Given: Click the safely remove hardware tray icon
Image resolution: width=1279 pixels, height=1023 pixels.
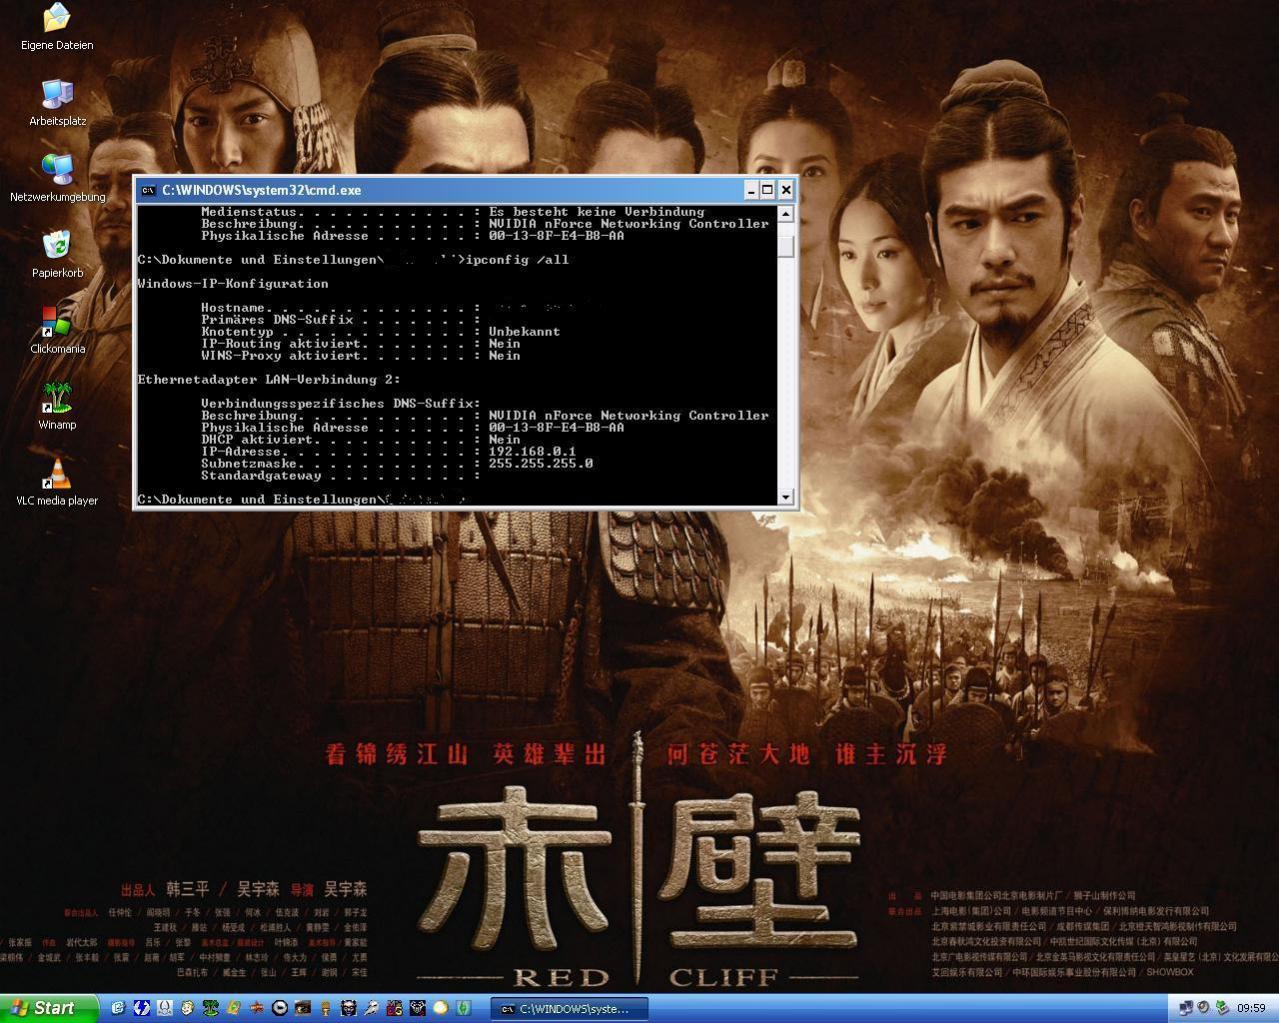Looking at the screenshot, I should pos(1222,1008).
